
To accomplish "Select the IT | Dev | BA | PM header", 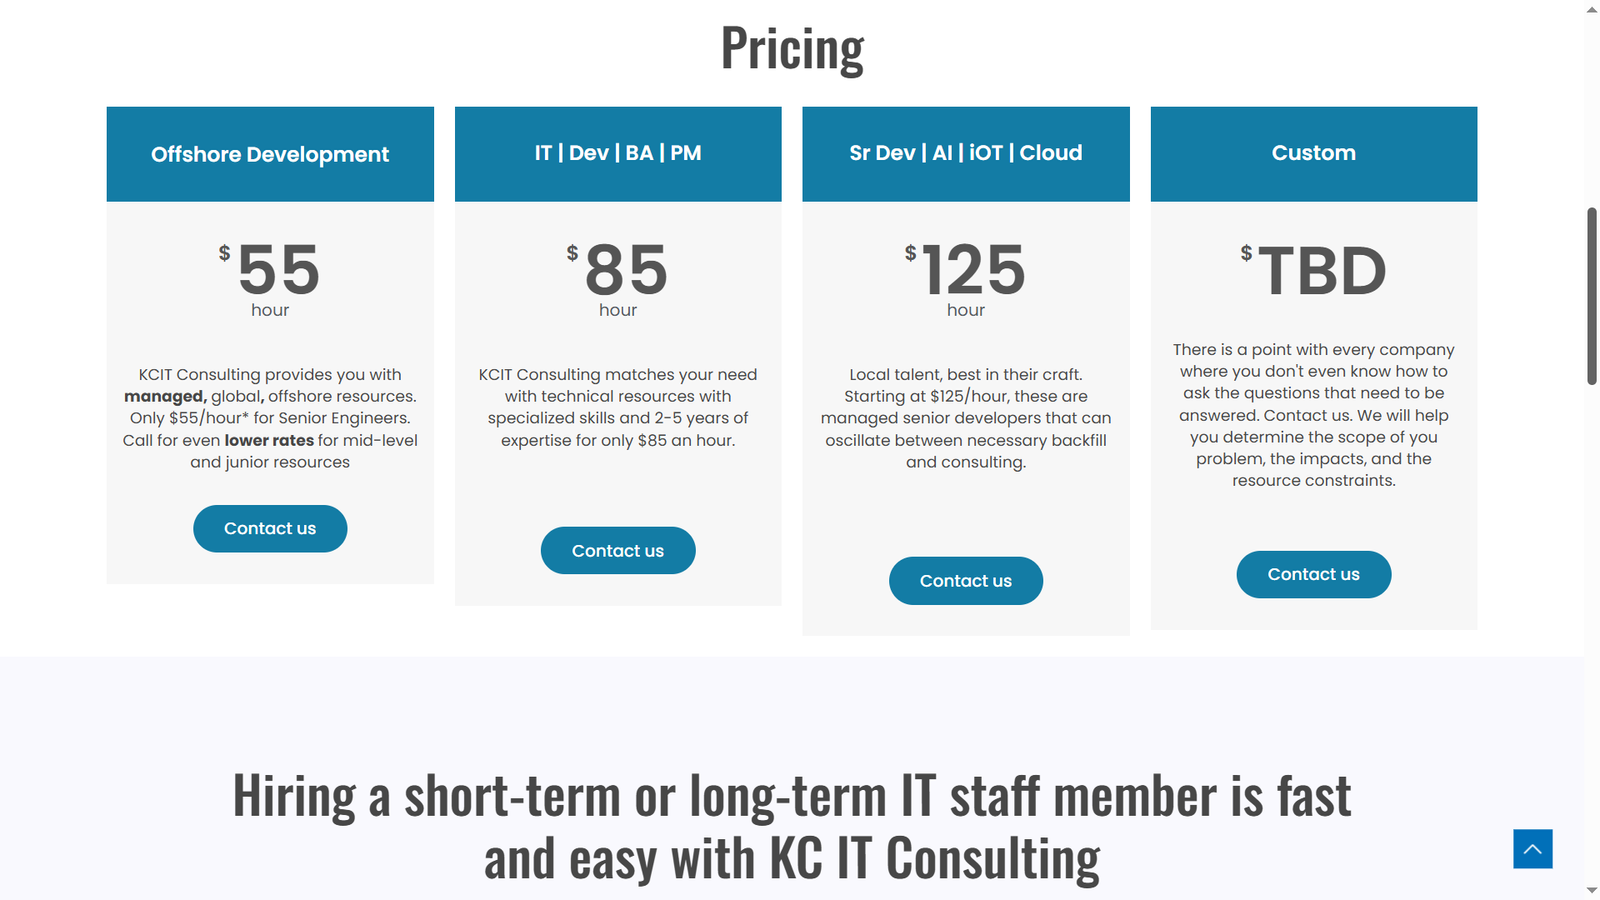I will tap(618, 154).
